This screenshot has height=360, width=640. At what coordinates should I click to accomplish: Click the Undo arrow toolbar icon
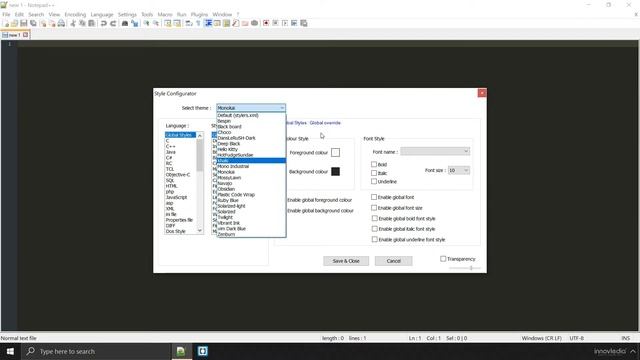(104, 23)
